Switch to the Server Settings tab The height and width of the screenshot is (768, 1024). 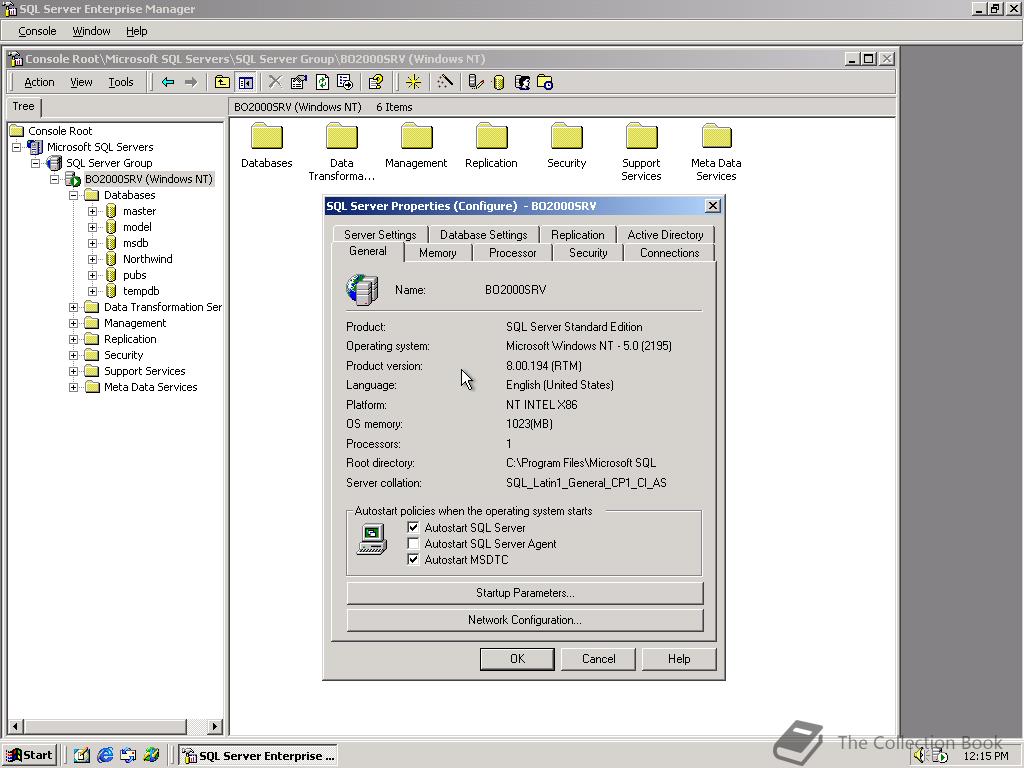[x=380, y=234]
